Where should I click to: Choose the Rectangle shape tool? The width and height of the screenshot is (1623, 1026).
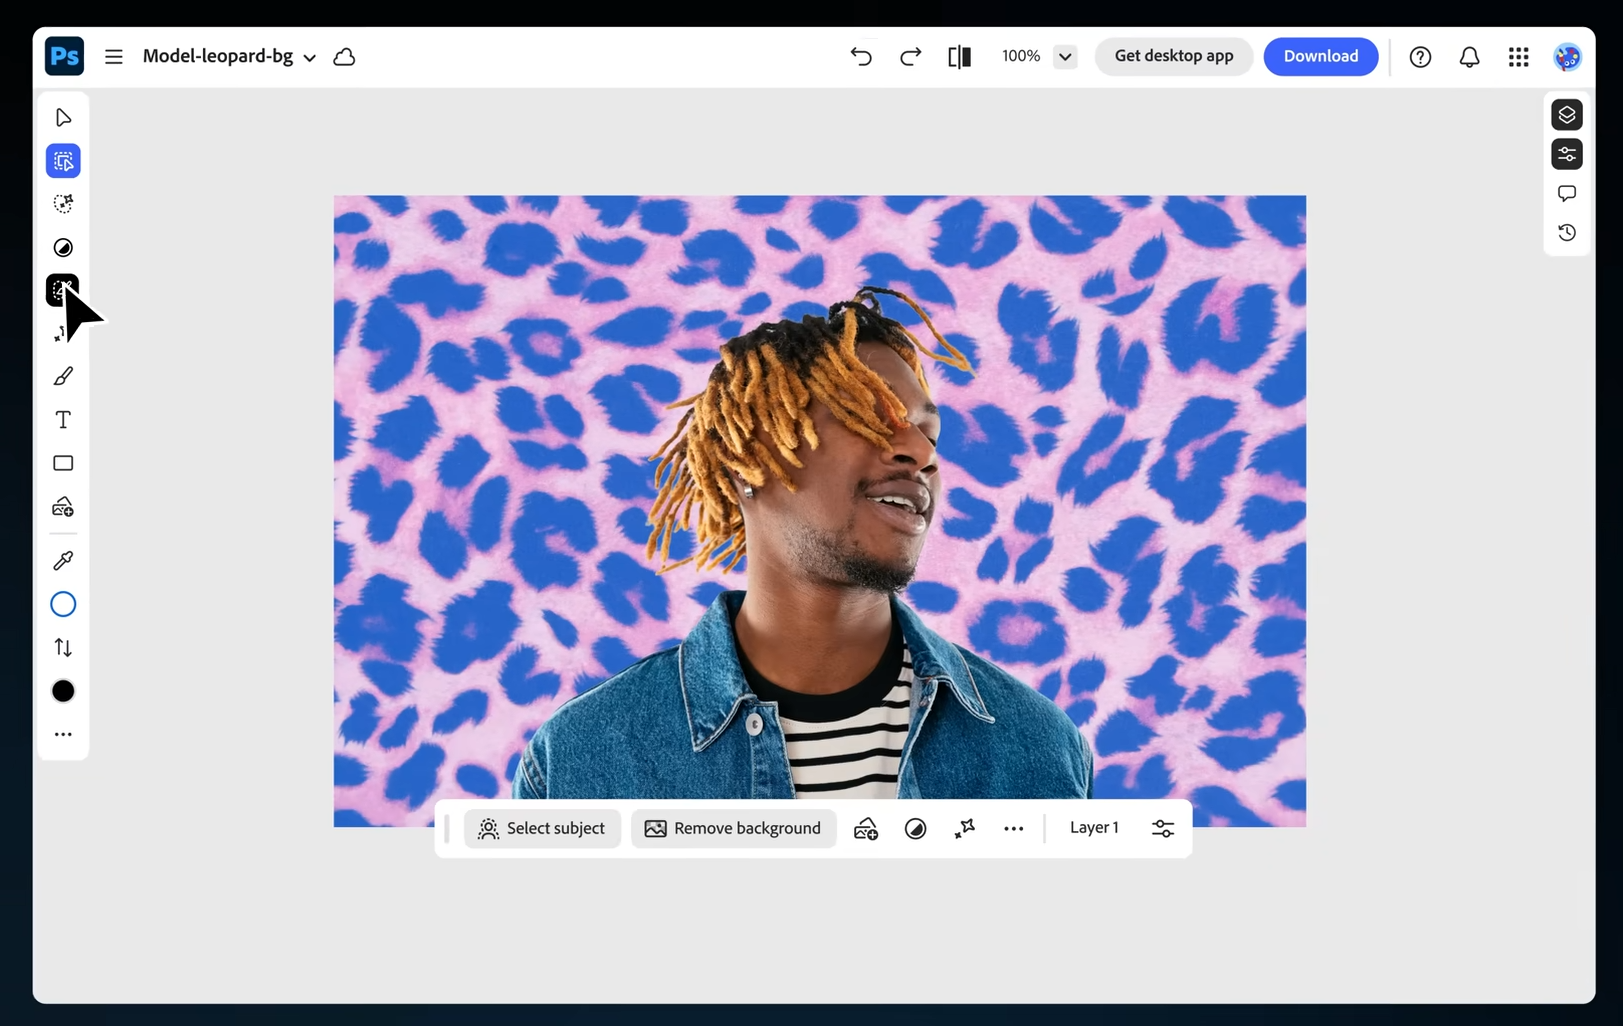[x=63, y=463]
